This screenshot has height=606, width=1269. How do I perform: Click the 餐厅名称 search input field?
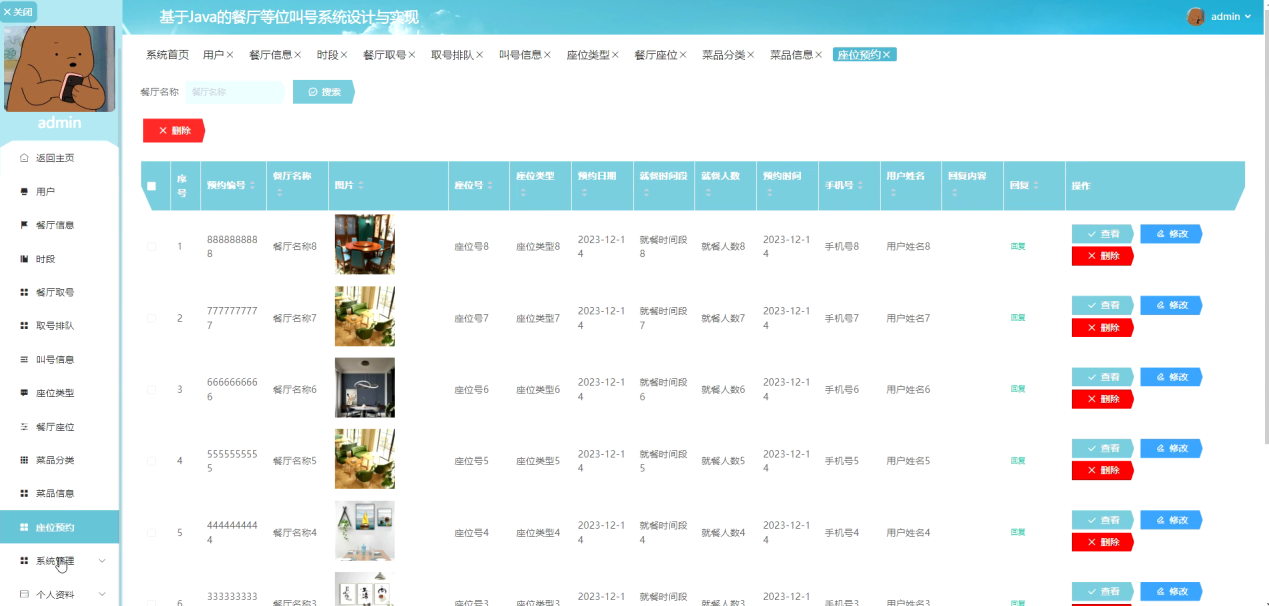235,92
